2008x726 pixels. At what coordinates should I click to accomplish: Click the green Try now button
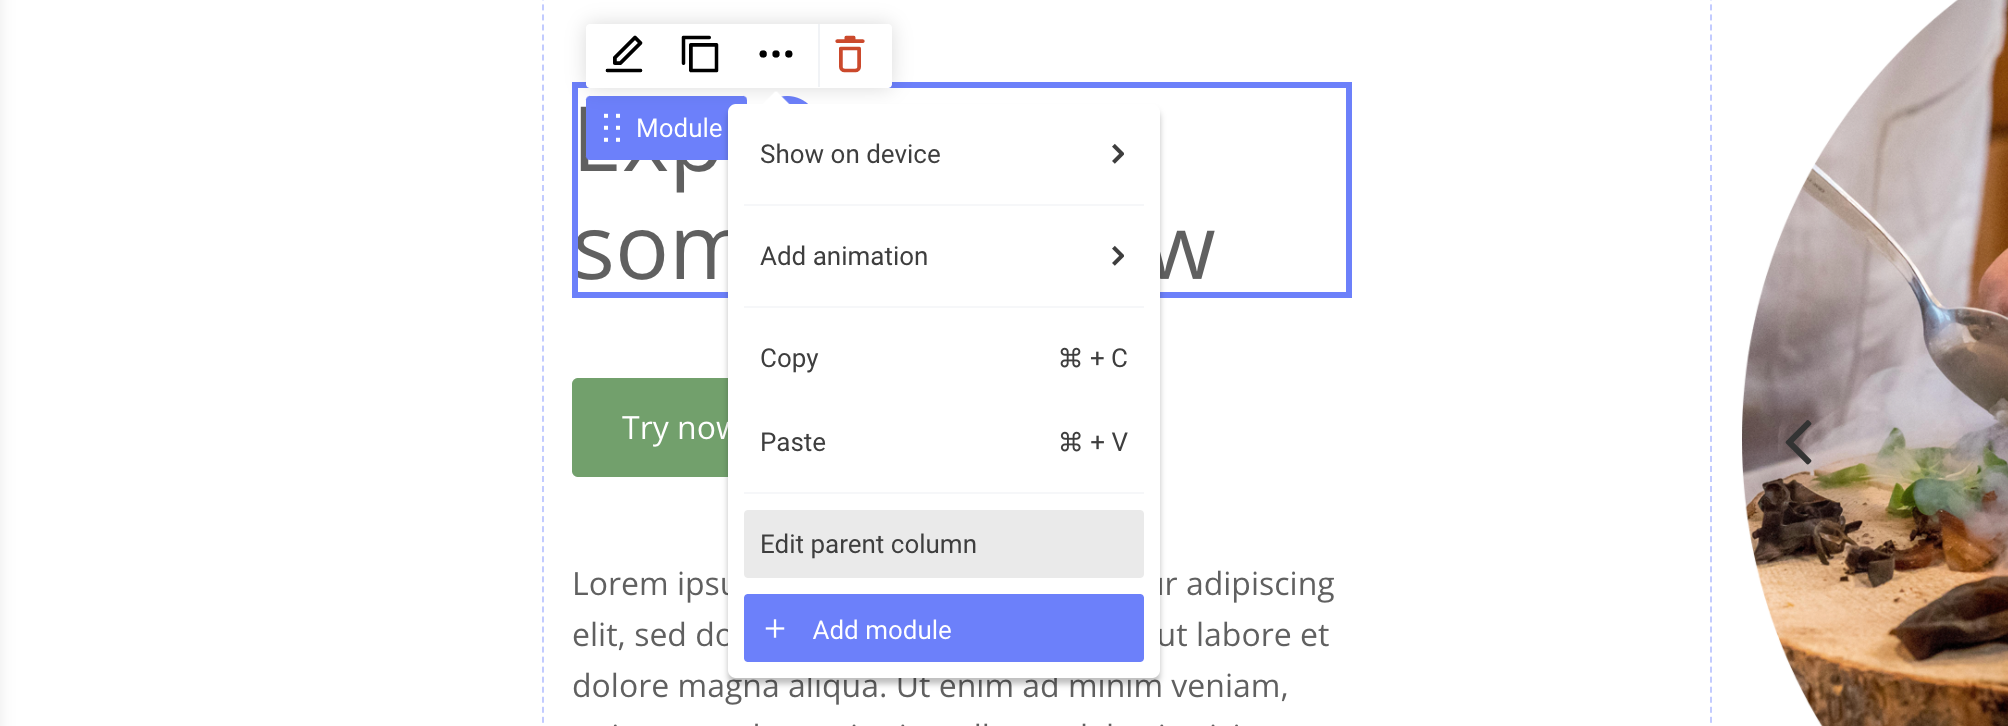(x=651, y=427)
